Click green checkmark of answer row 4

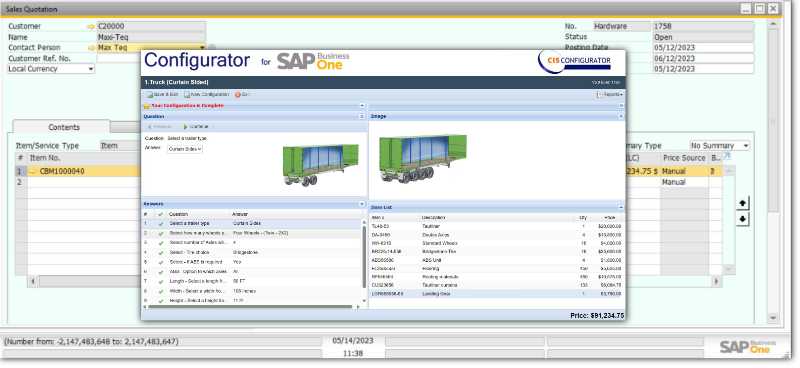click(x=161, y=252)
